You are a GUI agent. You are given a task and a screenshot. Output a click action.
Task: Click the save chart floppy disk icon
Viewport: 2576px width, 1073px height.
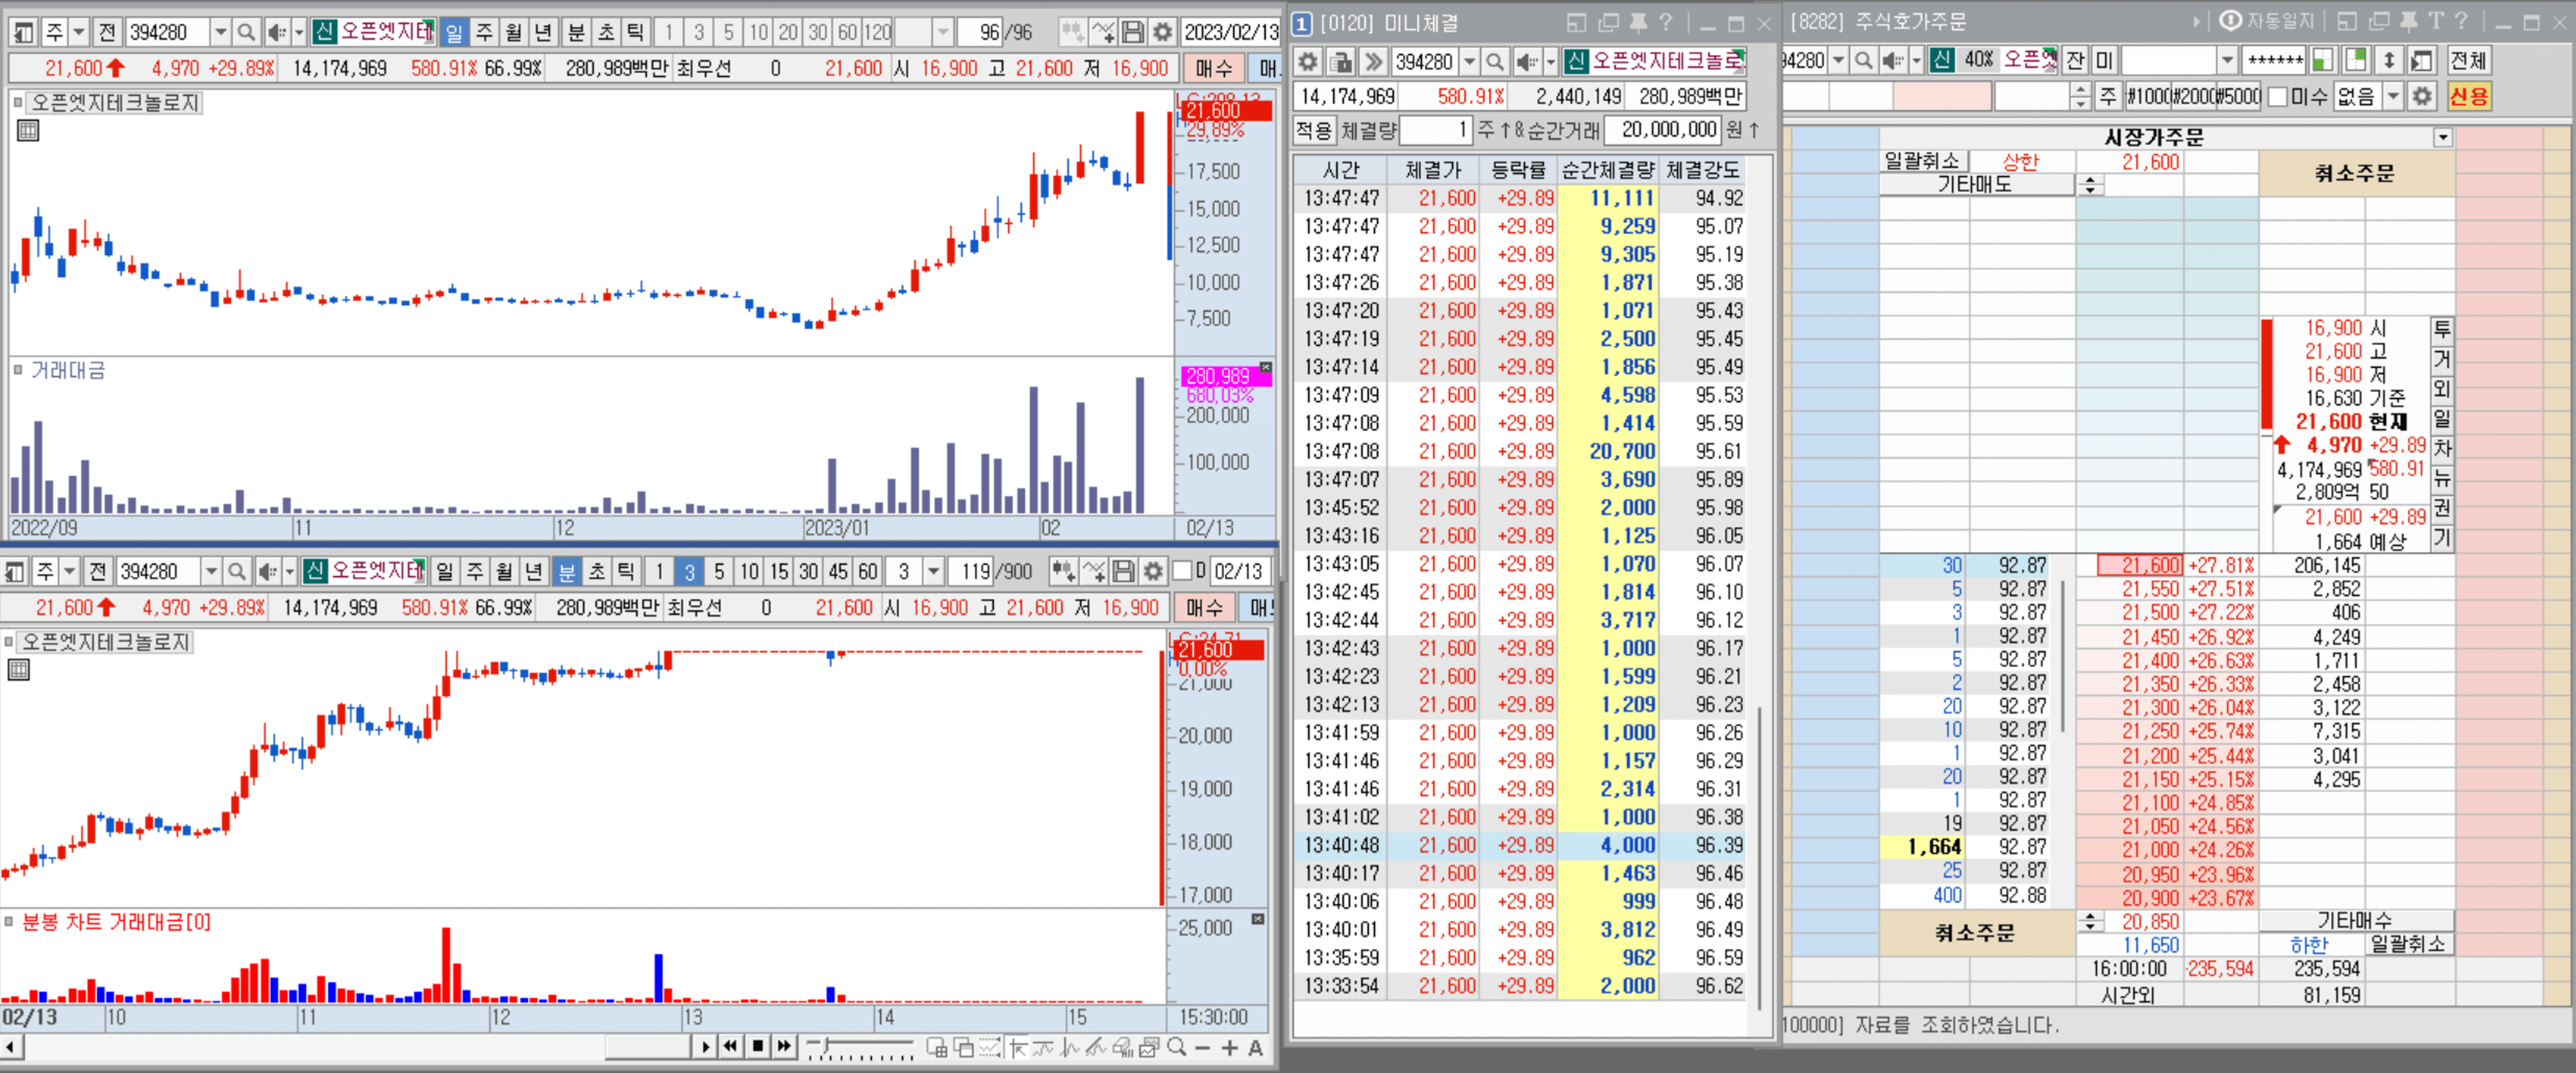pyautogui.click(x=1132, y=33)
